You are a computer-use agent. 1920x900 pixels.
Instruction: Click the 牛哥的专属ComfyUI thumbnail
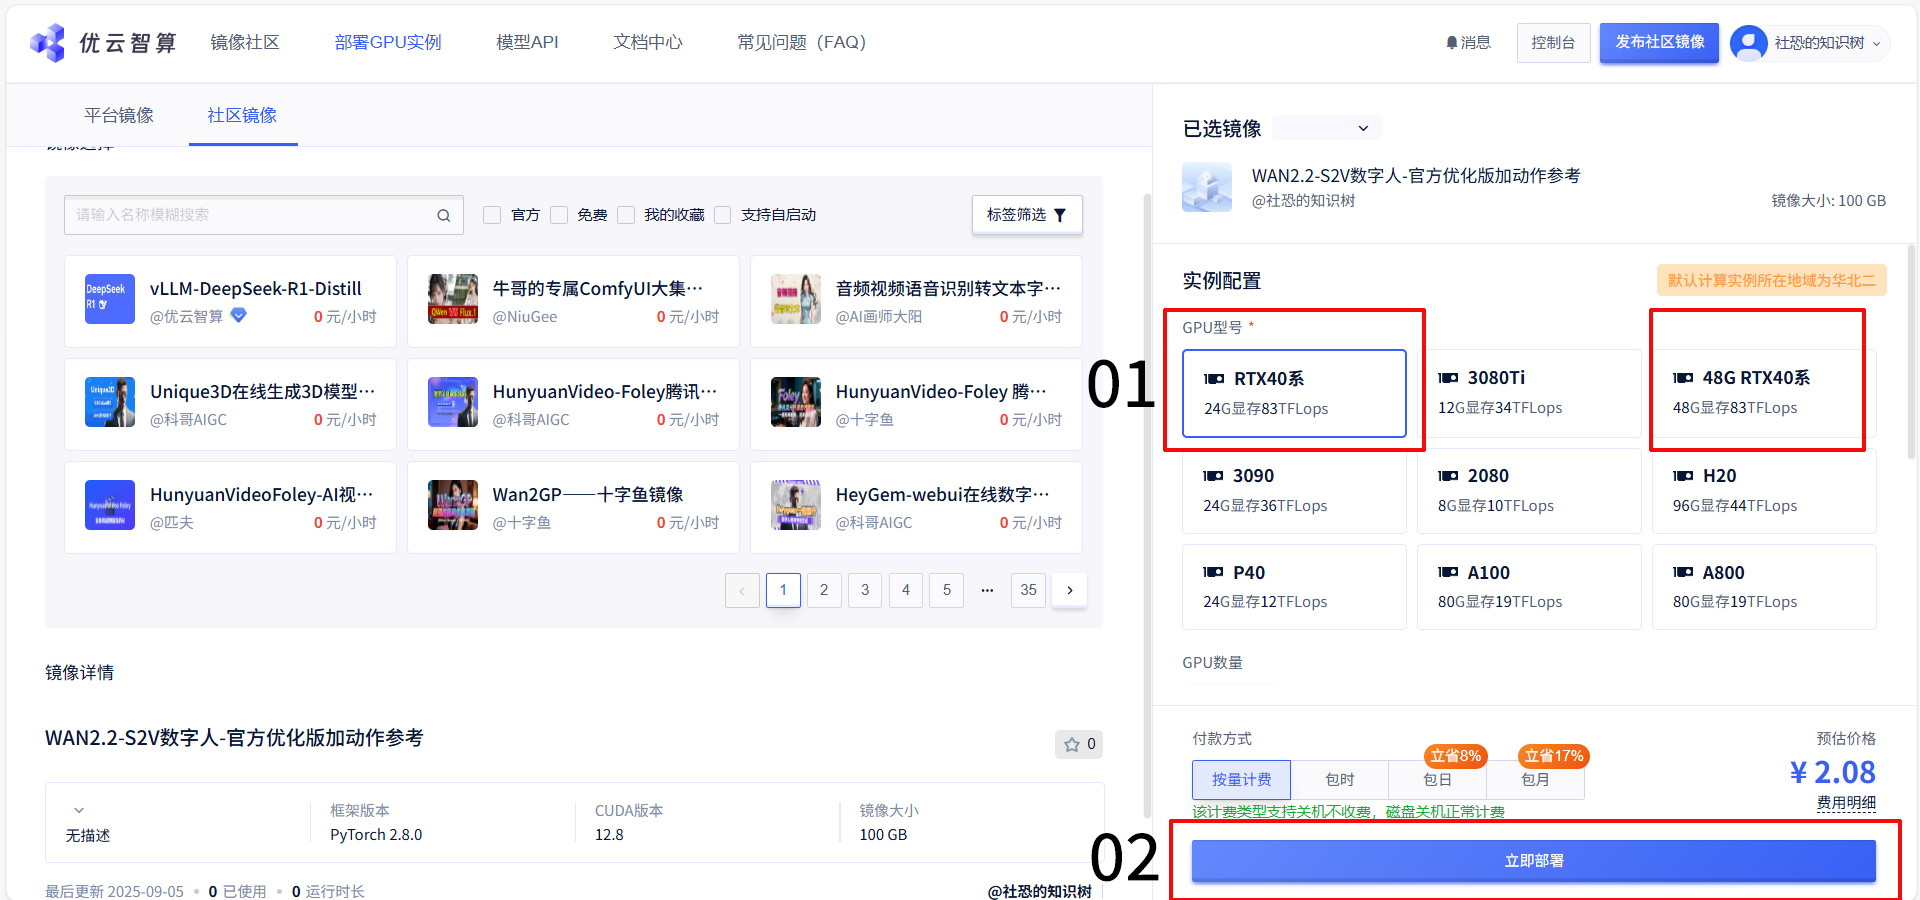coord(453,299)
